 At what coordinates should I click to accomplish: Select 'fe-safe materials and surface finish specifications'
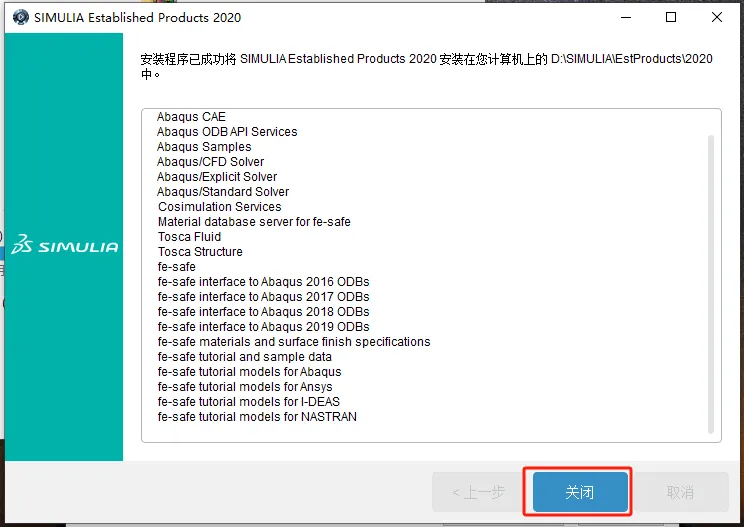point(294,342)
